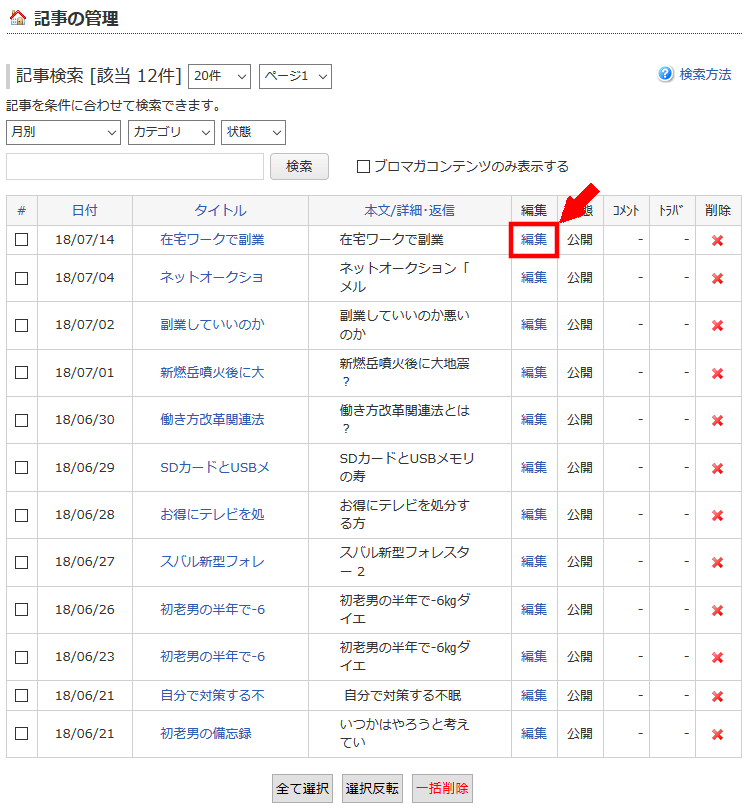Open the 20件 results-per-page dropdown

point(219,77)
